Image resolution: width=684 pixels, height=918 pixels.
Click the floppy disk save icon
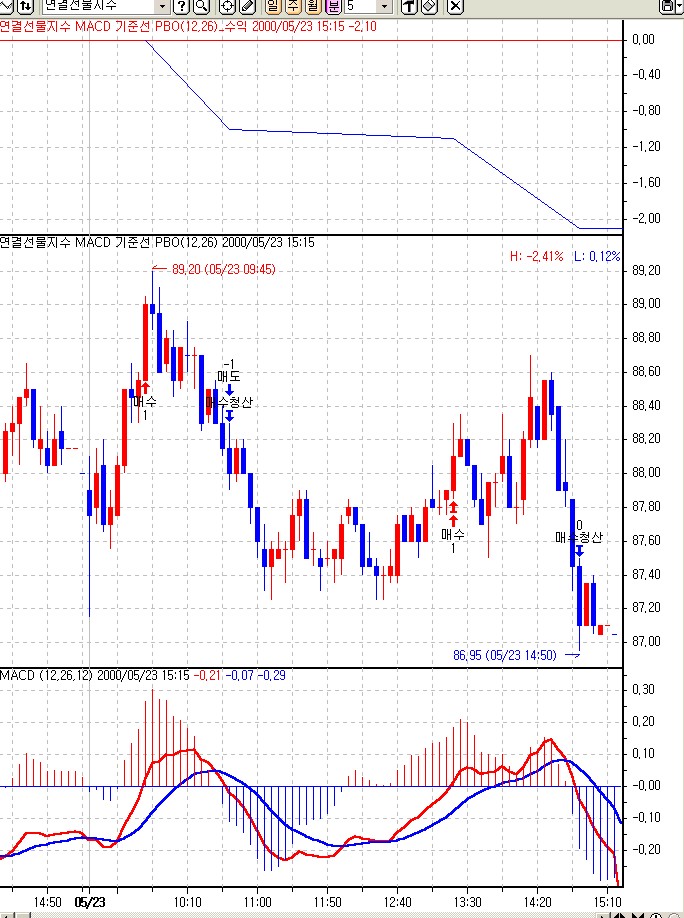tap(666, 6)
